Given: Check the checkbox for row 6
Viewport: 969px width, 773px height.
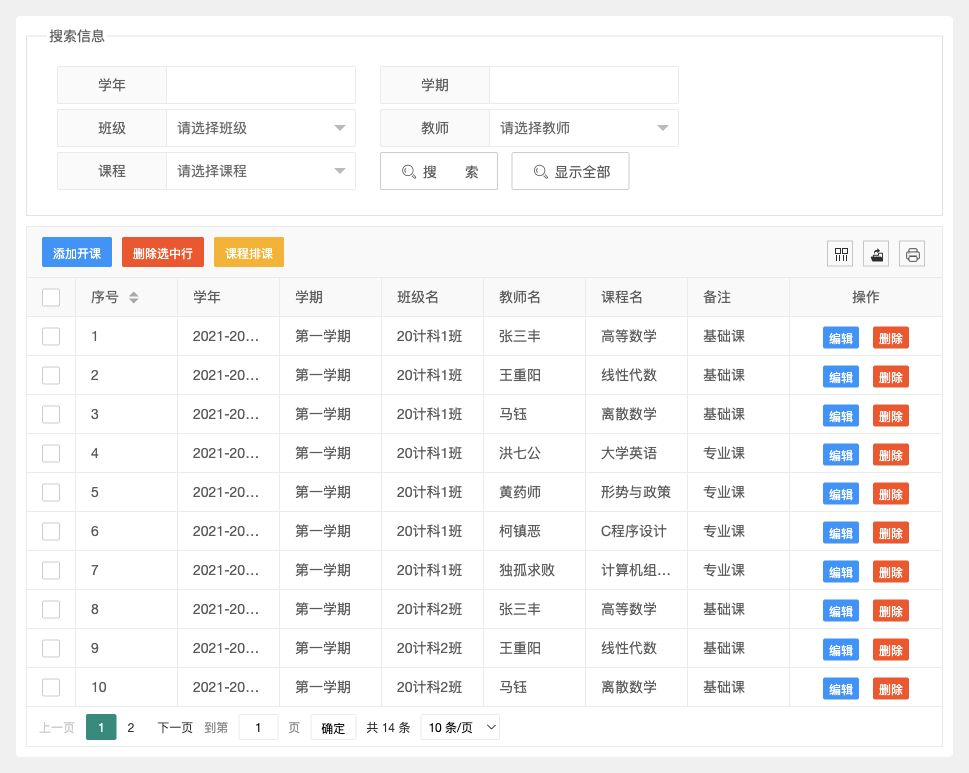Looking at the screenshot, I should click(x=51, y=531).
